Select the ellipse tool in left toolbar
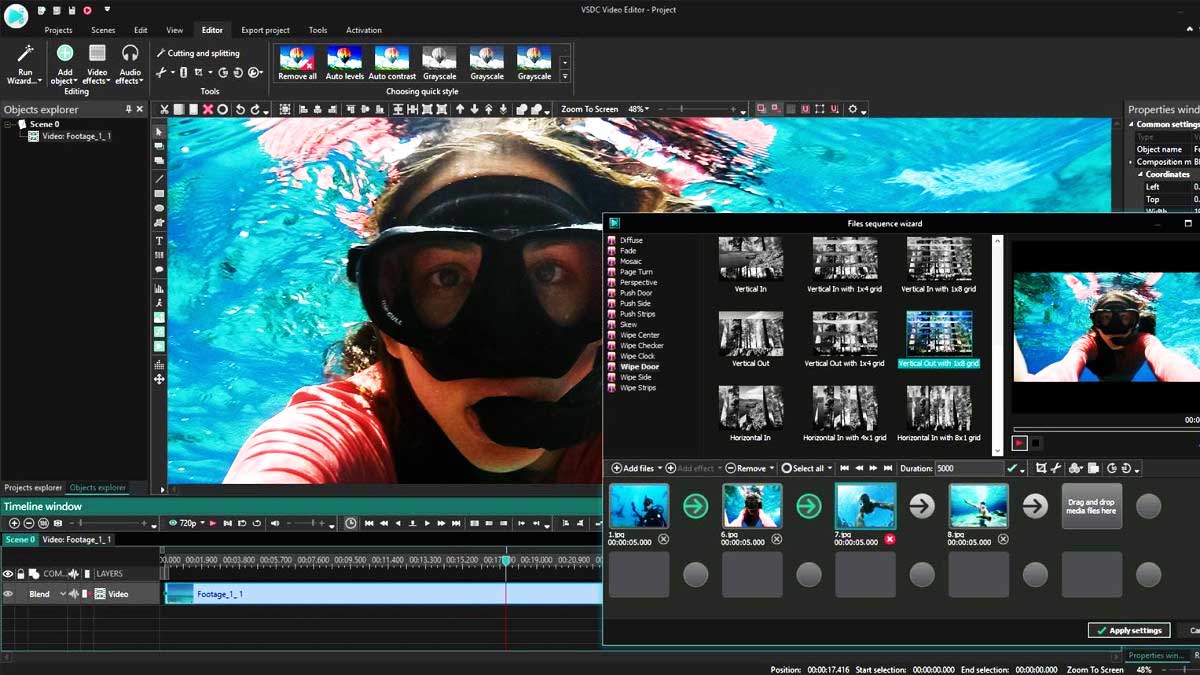The height and width of the screenshot is (675, 1200). (x=159, y=208)
